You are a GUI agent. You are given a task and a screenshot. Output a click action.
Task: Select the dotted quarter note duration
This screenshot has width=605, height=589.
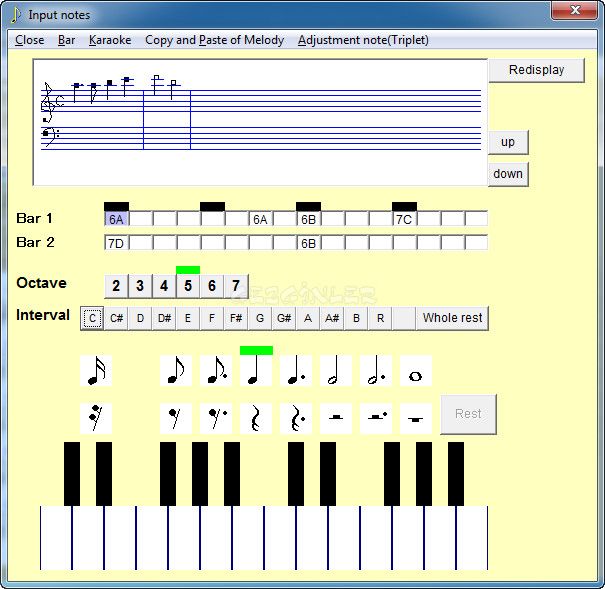coord(296,370)
